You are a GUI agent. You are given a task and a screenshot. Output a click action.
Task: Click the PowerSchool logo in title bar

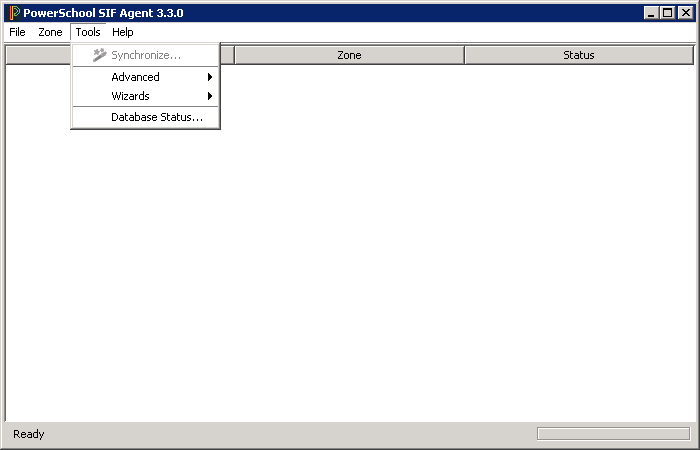(14, 13)
